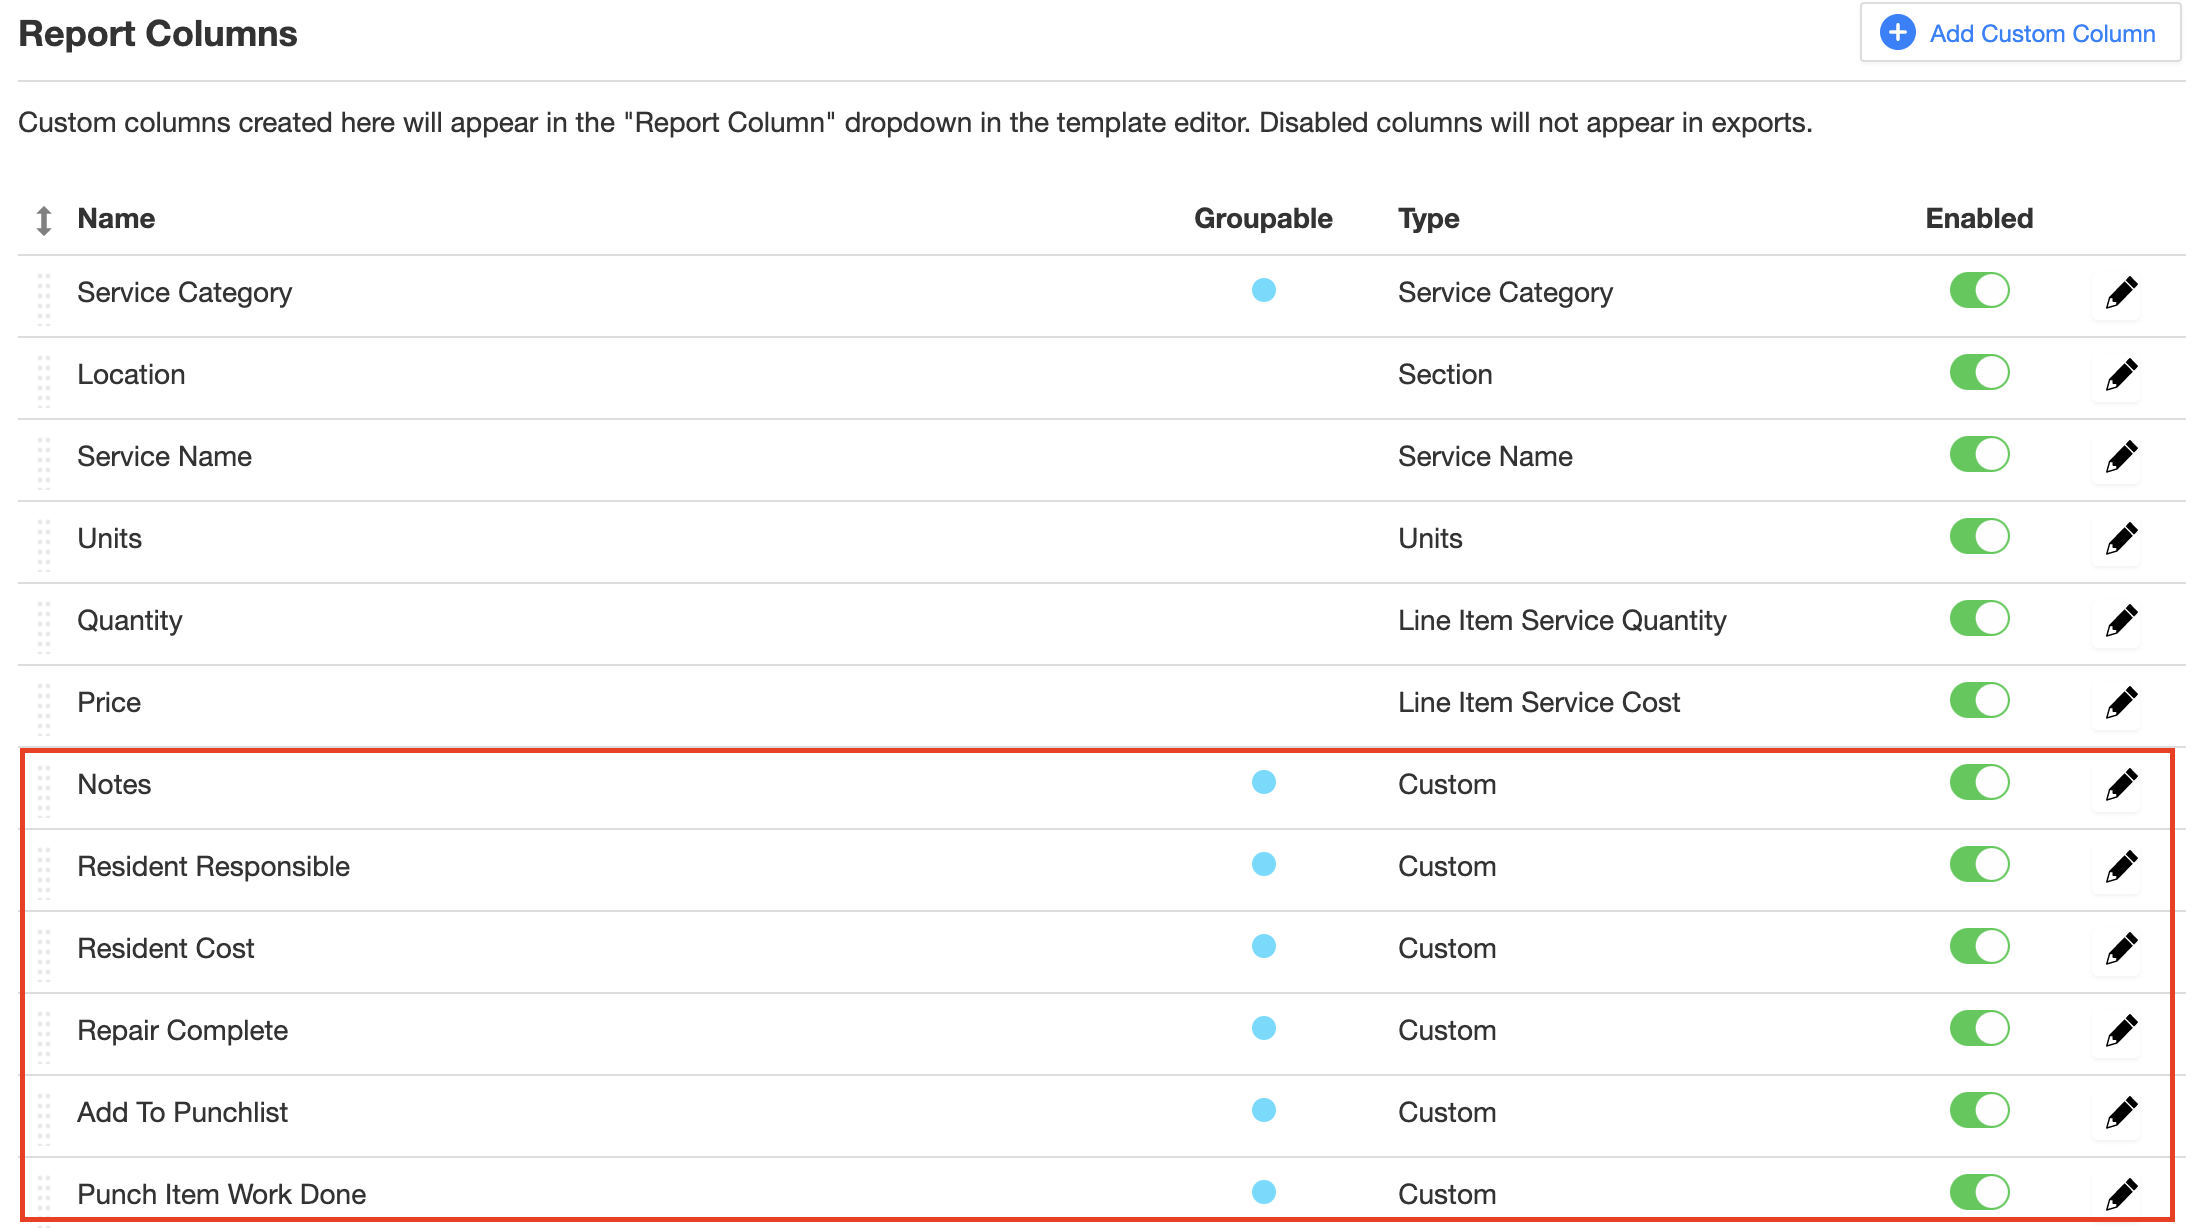Grab the drag handle of Units row
The image size is (2198, 1230).
click(44, 545)
